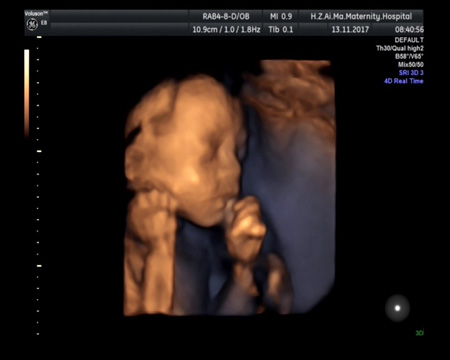This screenshot has height=360, width=450.
Task: Click the 13.11.2017 date field
Action: point(350,30)
